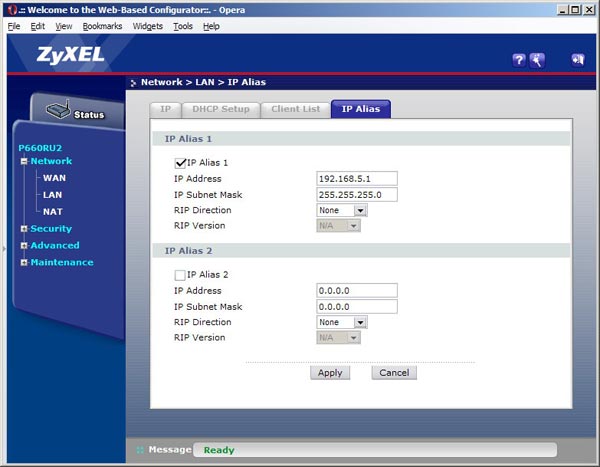The height and width of the screenshot is (467, 600).
Task: Switch to the Client List tab
Action: point(295,110)
